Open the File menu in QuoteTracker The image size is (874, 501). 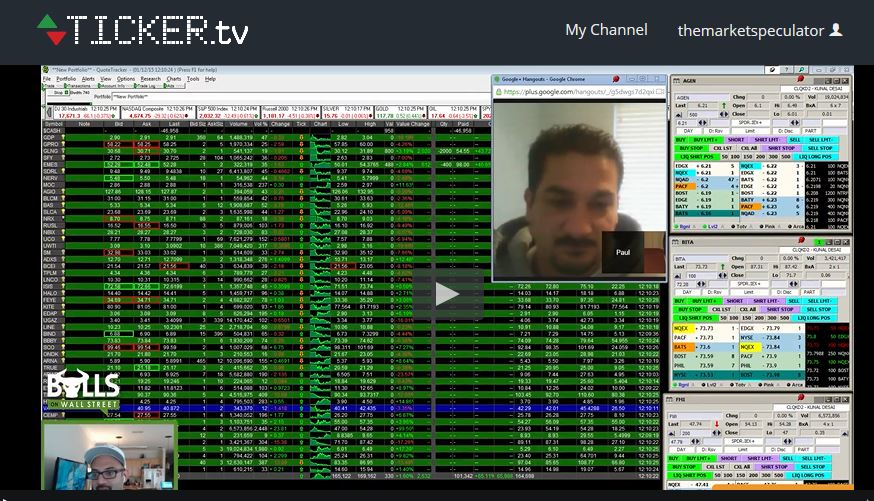click(x=47, y=79)
